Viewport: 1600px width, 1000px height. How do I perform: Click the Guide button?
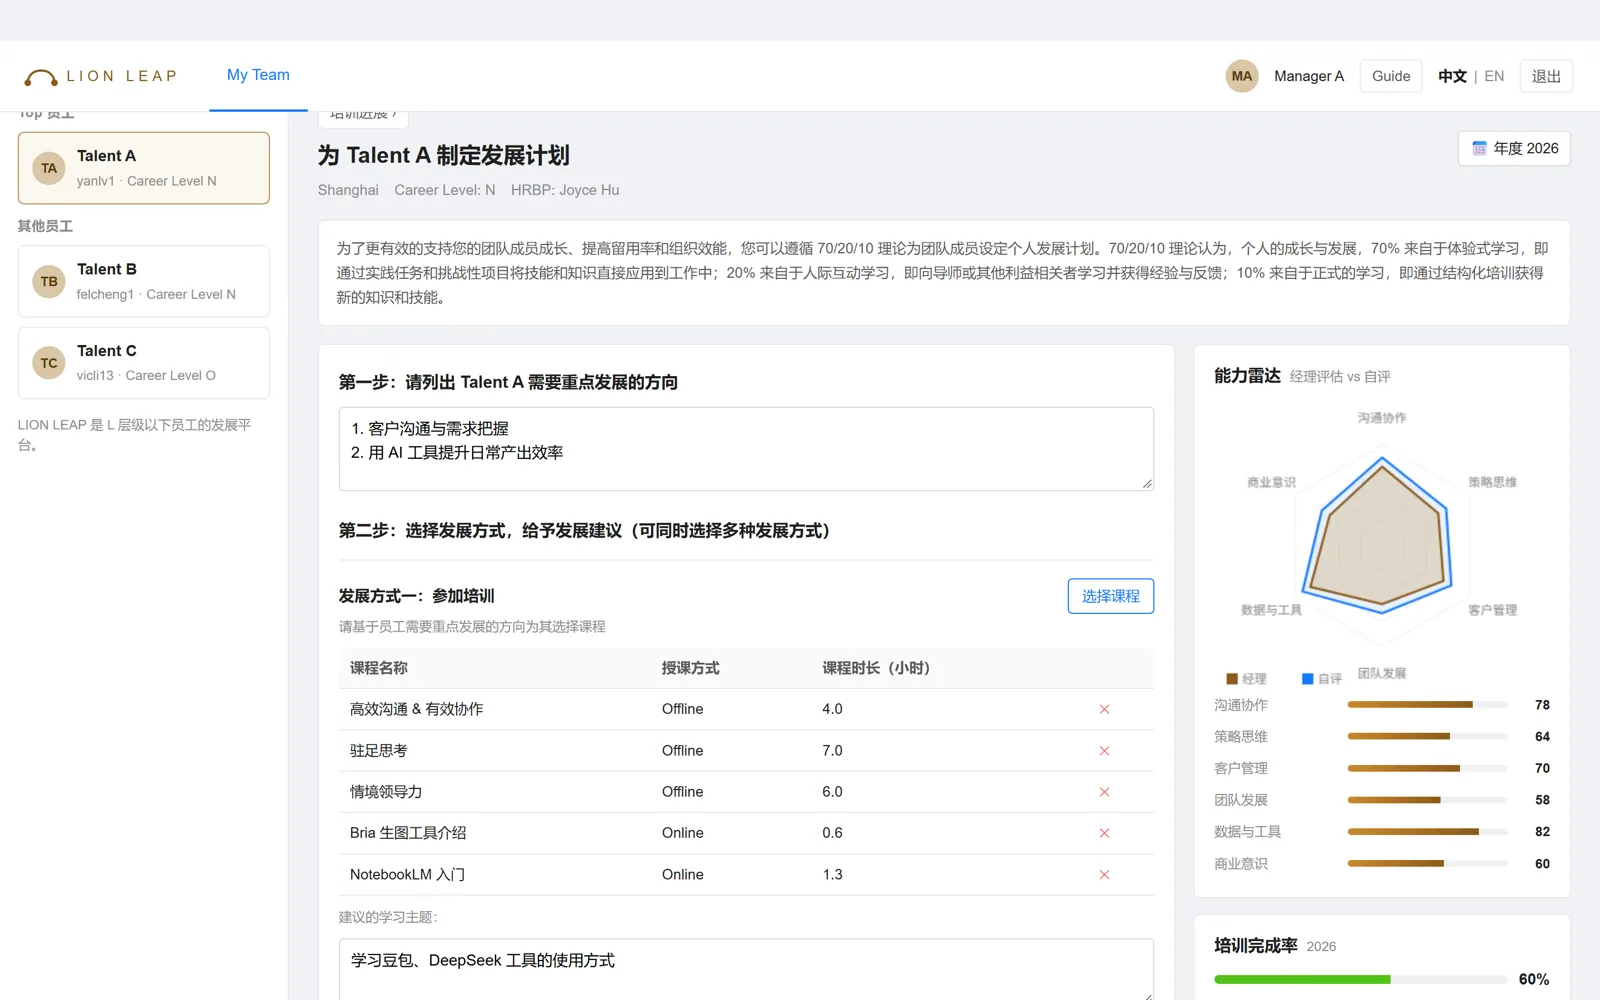[1391, 76]
